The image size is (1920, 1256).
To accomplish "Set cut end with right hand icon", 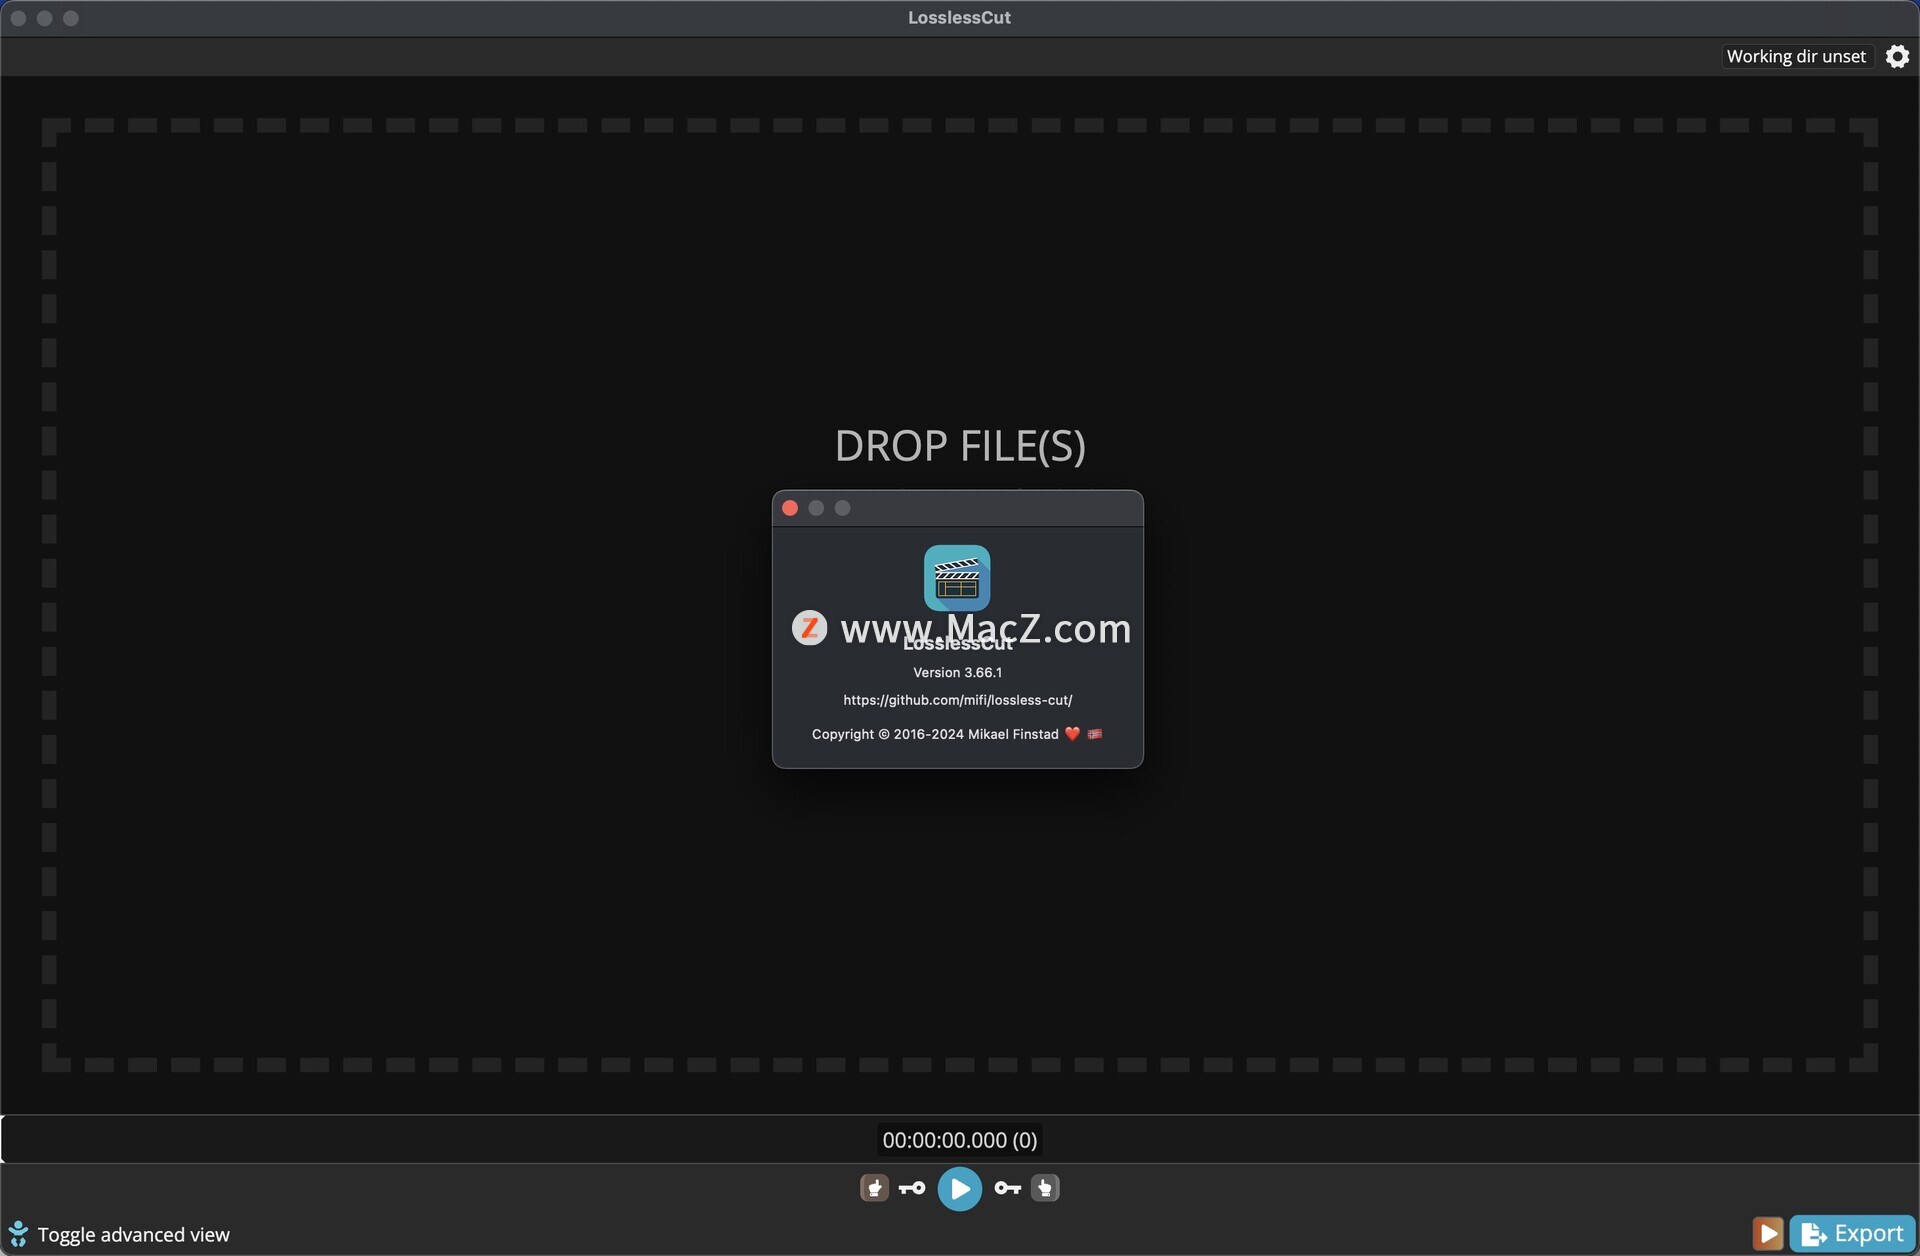I will click(1045, 1188).
